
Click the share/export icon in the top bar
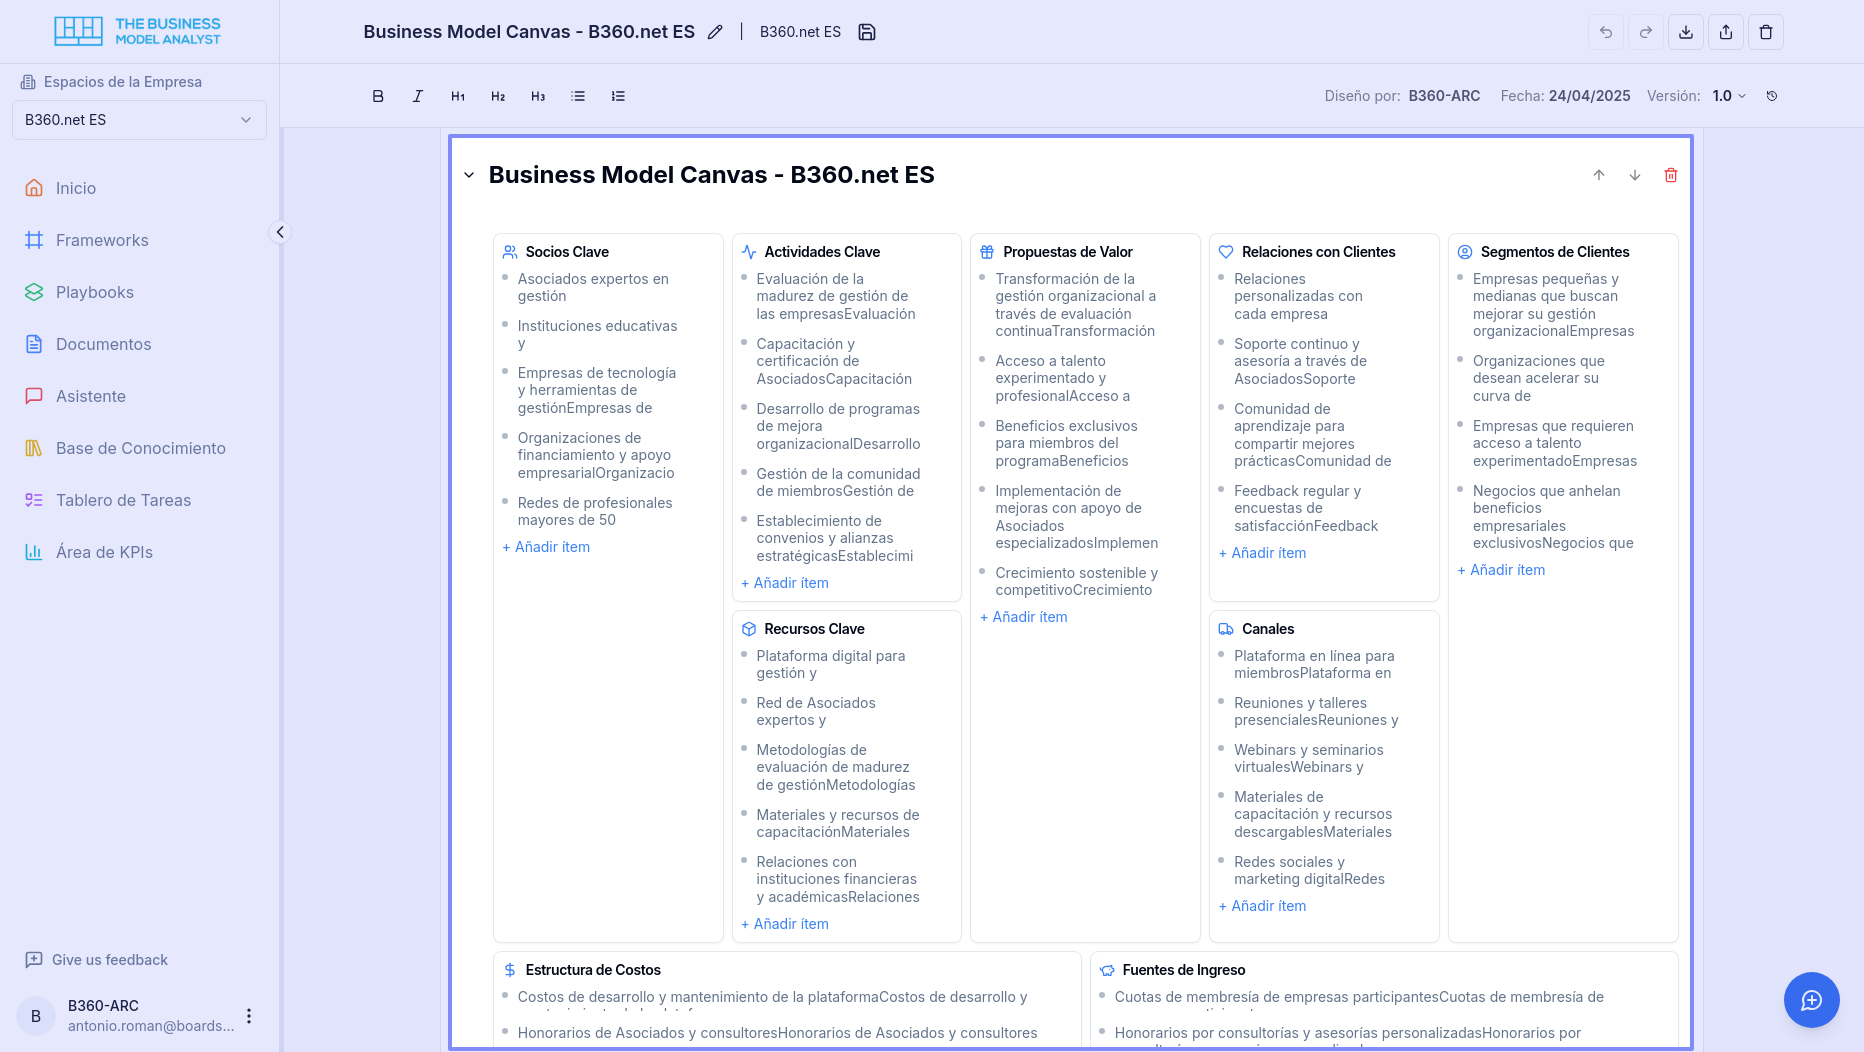pos(1726,32)
